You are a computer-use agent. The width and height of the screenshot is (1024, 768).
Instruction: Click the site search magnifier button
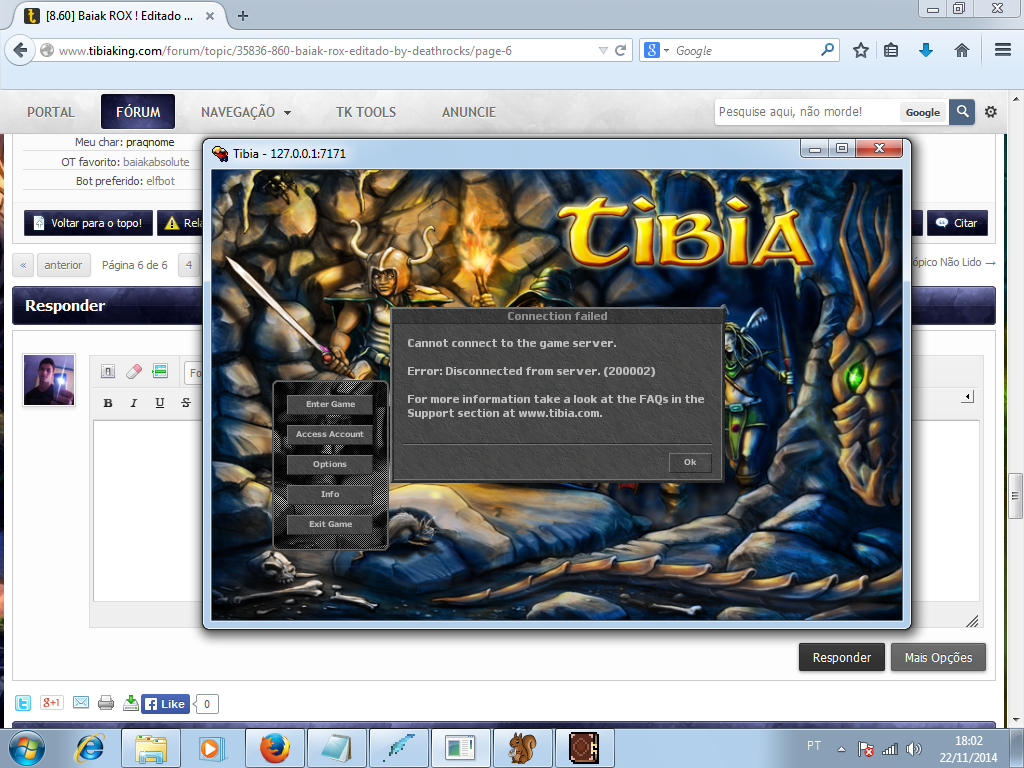(962, 112)
